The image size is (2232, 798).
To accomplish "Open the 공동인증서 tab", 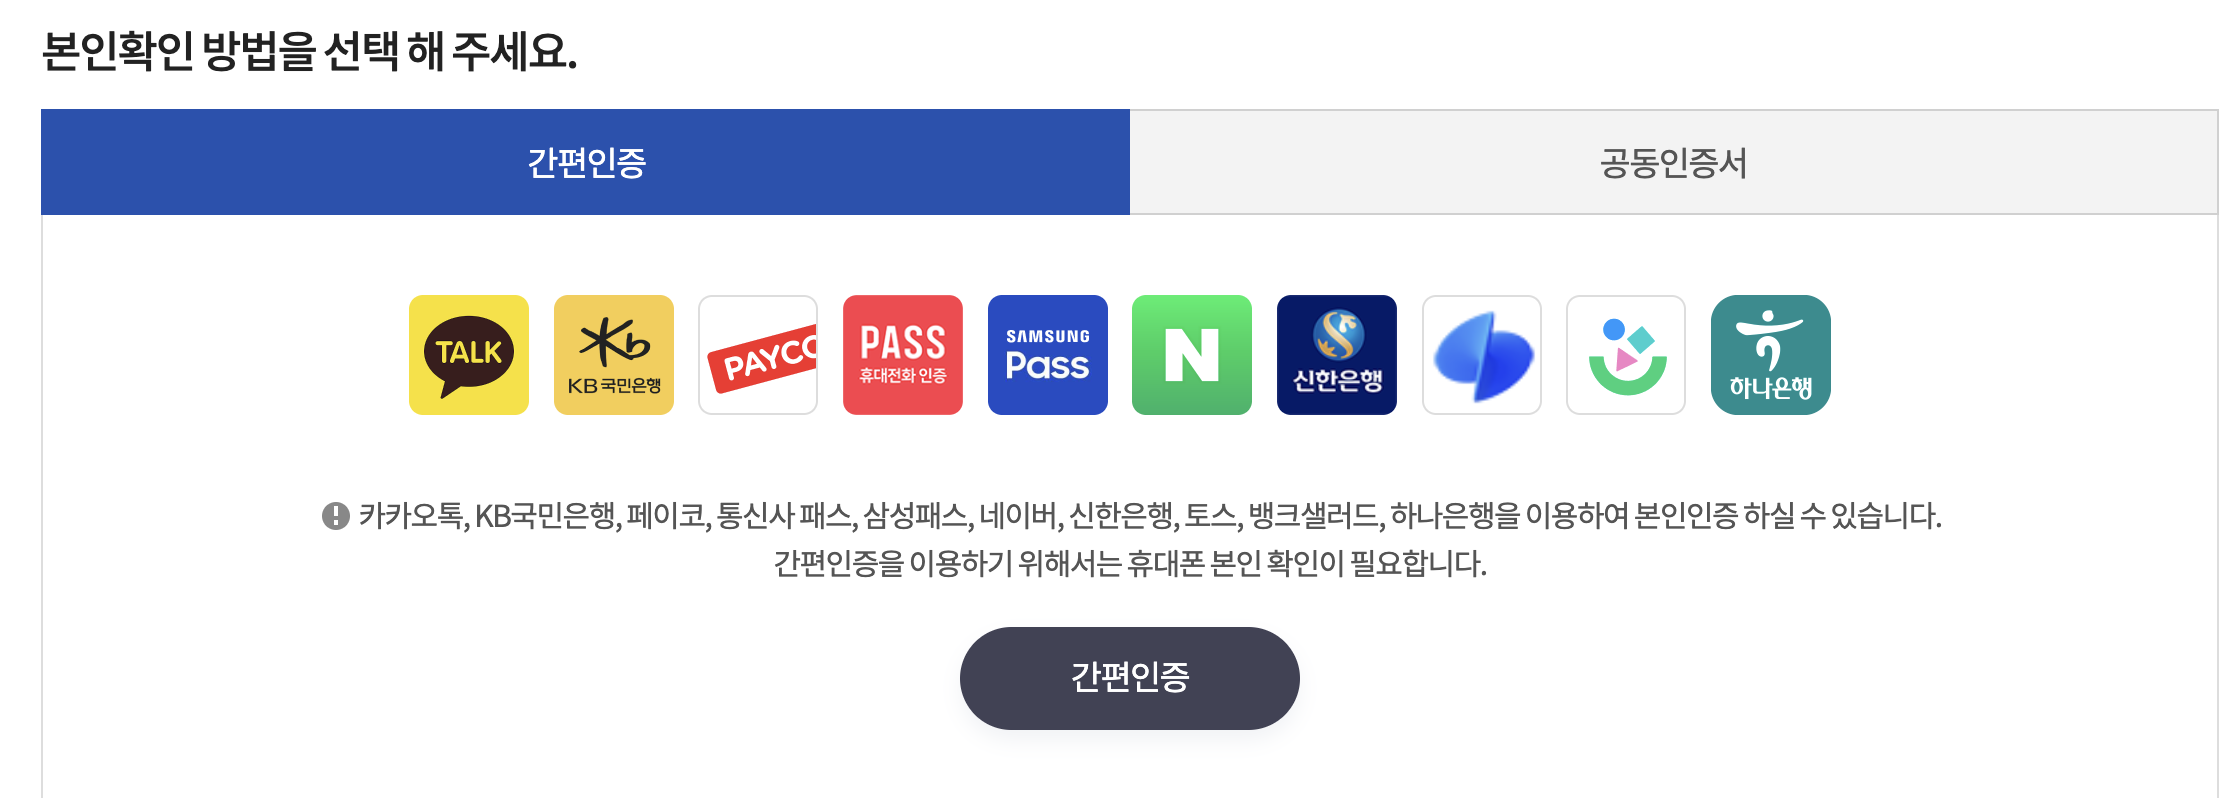I will click(x=1674, y=162).
